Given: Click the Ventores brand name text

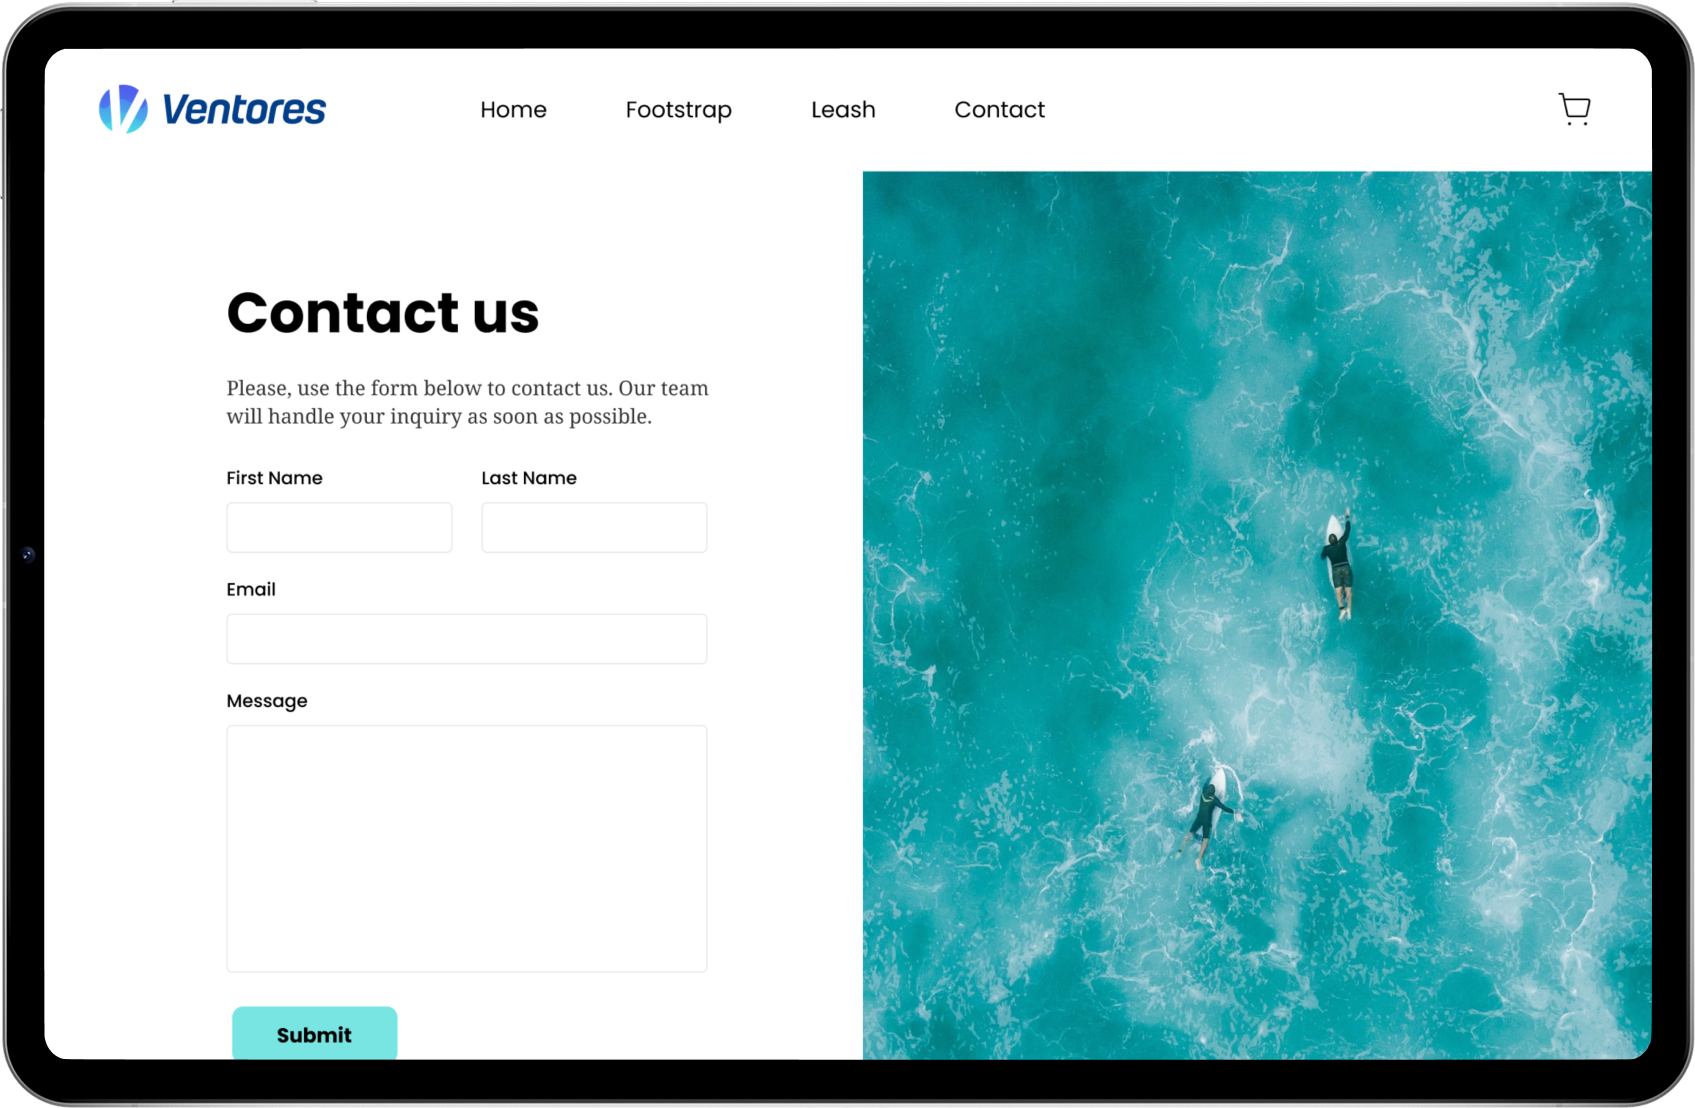Looking at the screenshot, I should 244,109.
